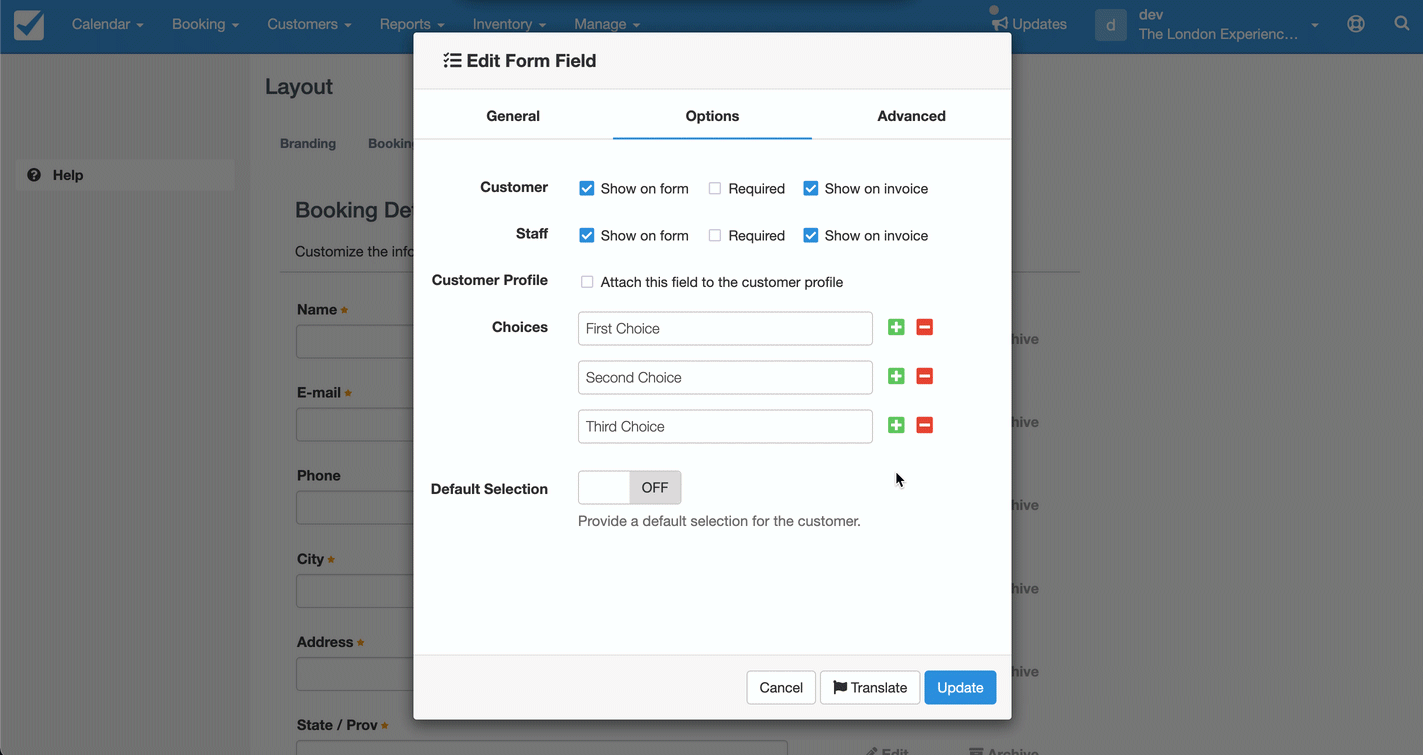
Task: Toggle Customer Show on form checkbox
Action: pos(587,188)
